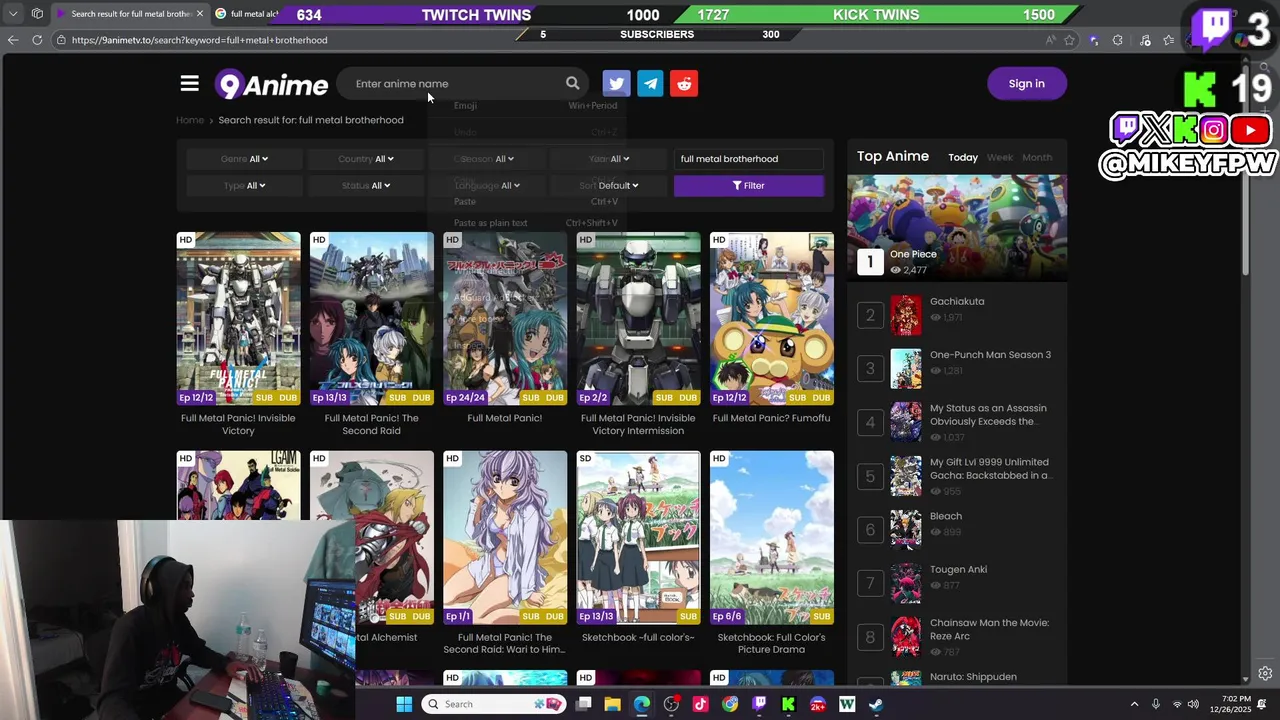Open Steam from the taskbar
The width and height of the screenshot is (1280, 720).
click(876, 704)
